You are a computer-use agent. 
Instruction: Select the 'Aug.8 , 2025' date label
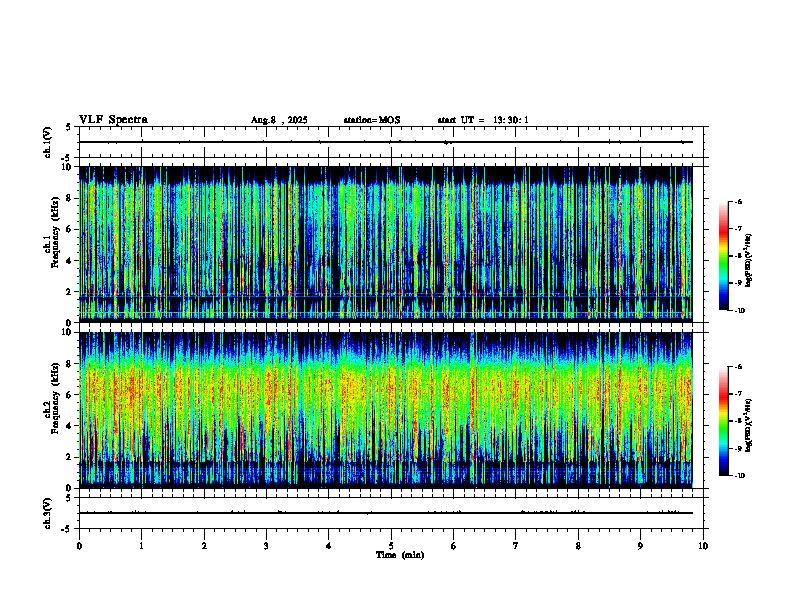[x=279, y=120]
